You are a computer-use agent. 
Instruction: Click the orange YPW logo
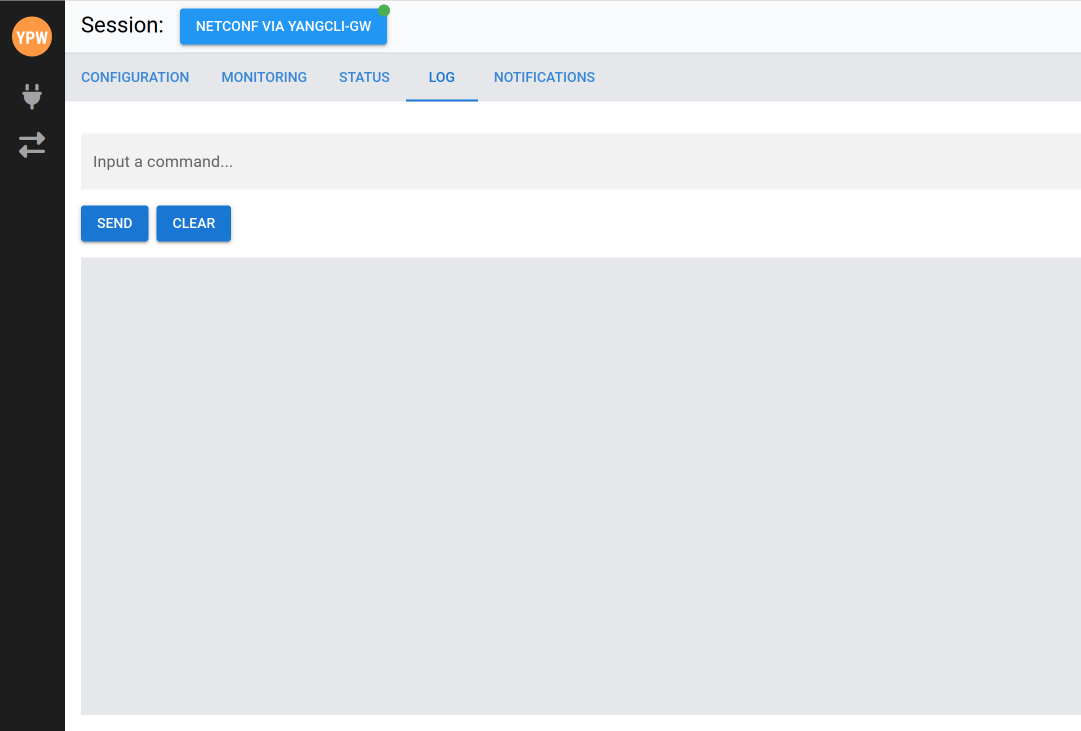tap(32, 37)
